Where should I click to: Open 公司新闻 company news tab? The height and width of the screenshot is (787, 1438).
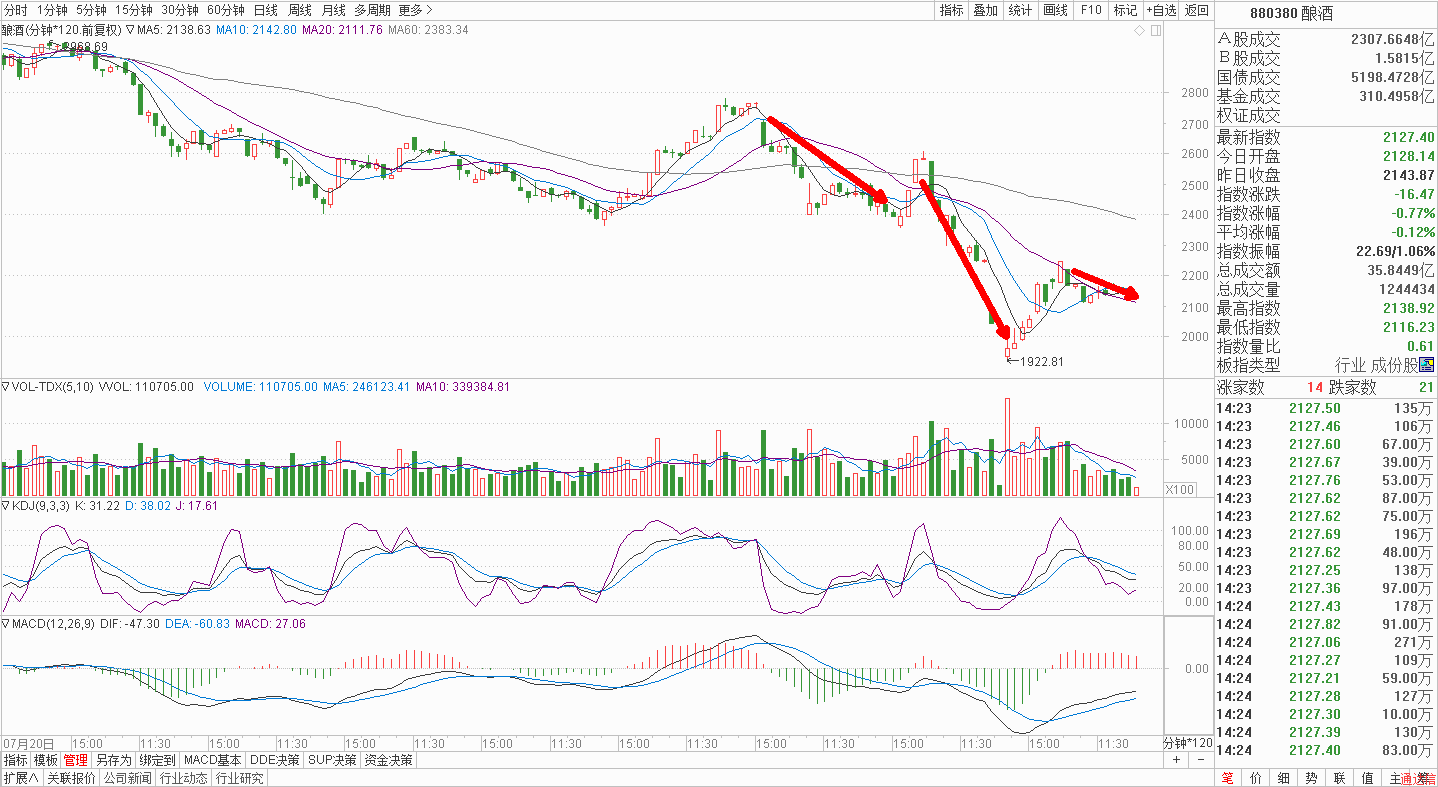pos(127,778)
